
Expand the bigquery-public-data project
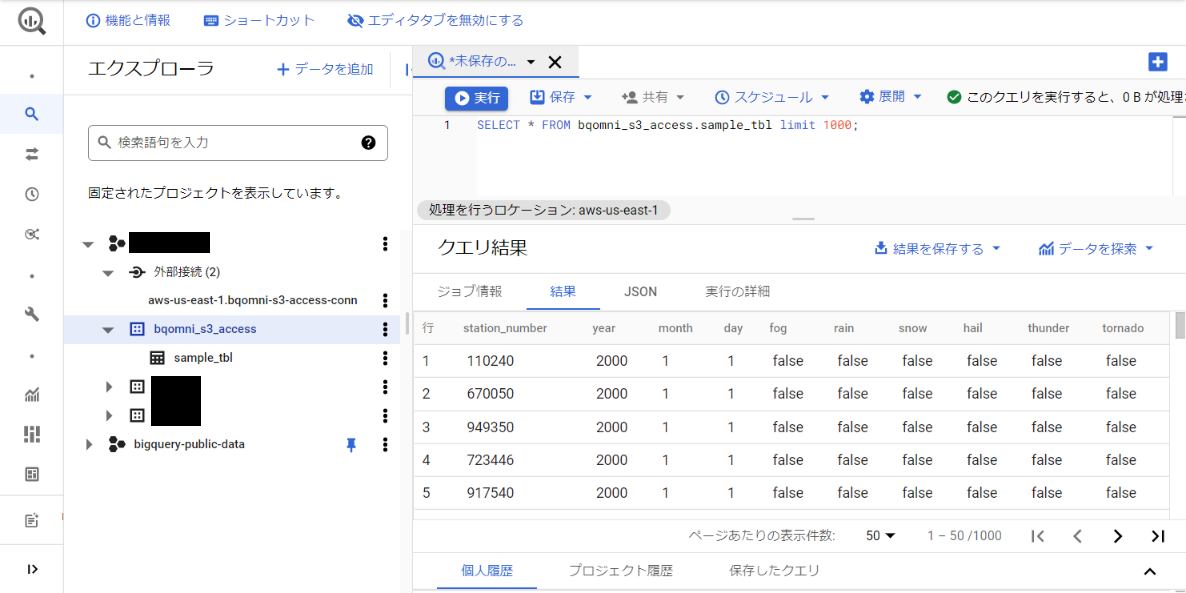[89, 445]
